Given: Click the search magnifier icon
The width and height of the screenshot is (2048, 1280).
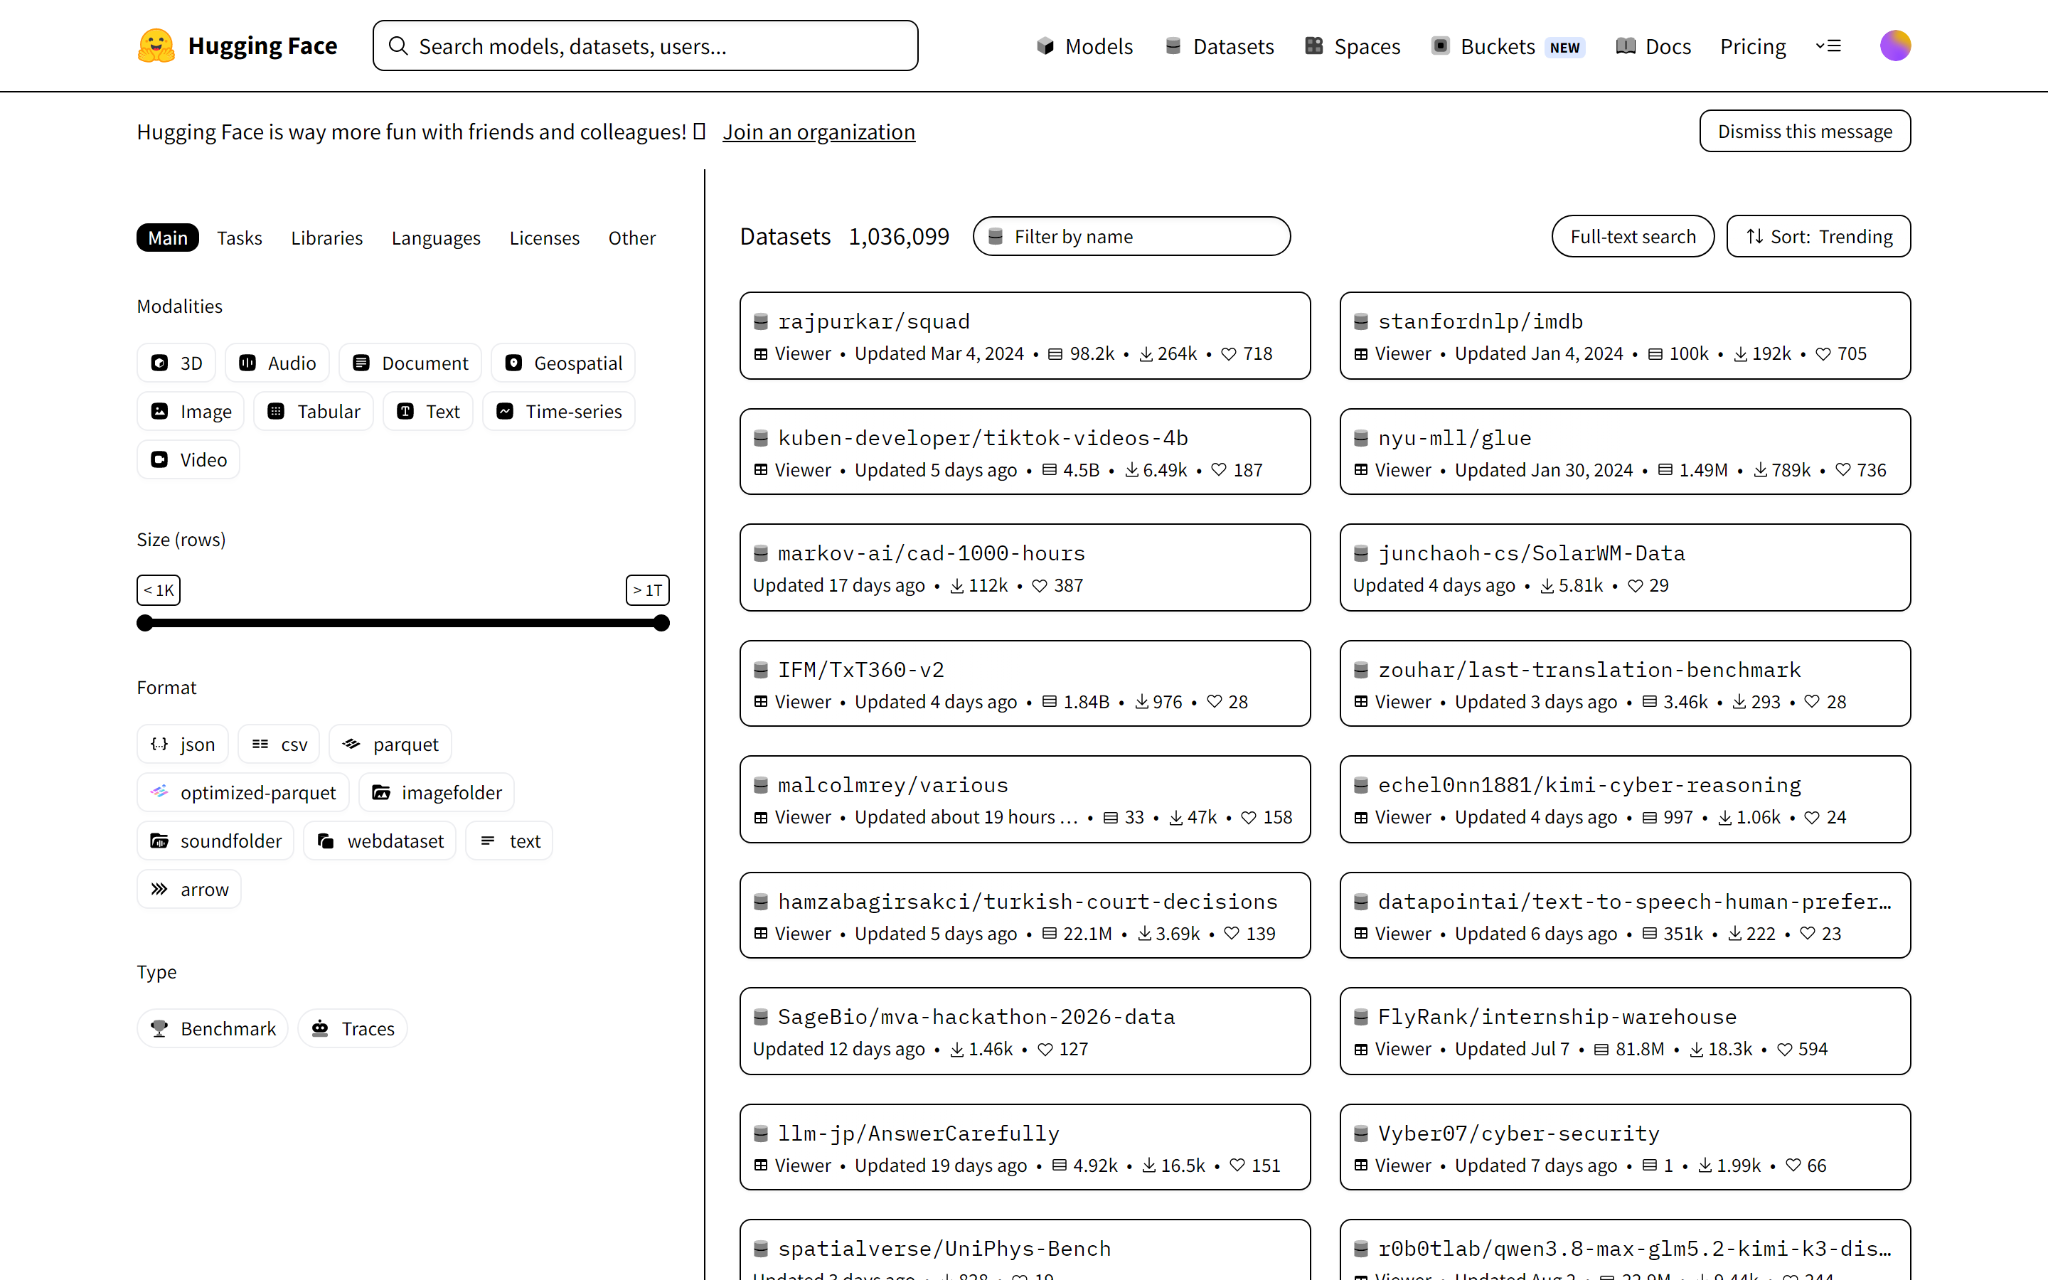Looking at the screenshot, I should (x=398, y=46).
